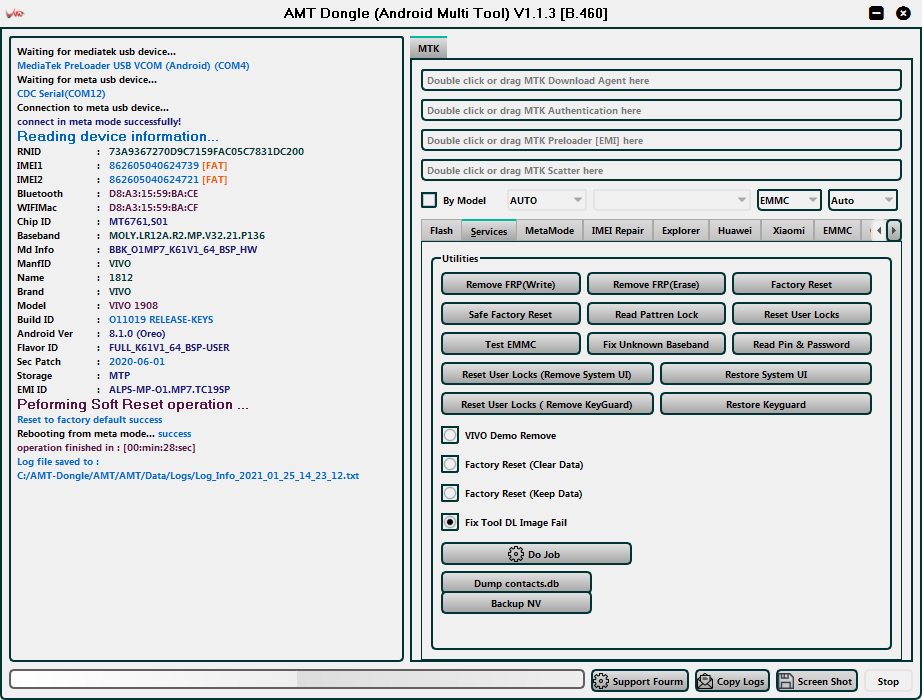922x700 pixels.
Task: Click the Screen Shot save icon
Action: coord(786,681)
